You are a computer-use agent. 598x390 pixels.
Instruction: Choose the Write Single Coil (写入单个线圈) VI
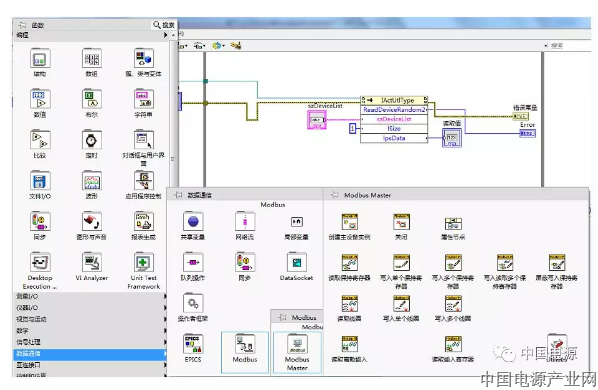(x=401, y=304)
